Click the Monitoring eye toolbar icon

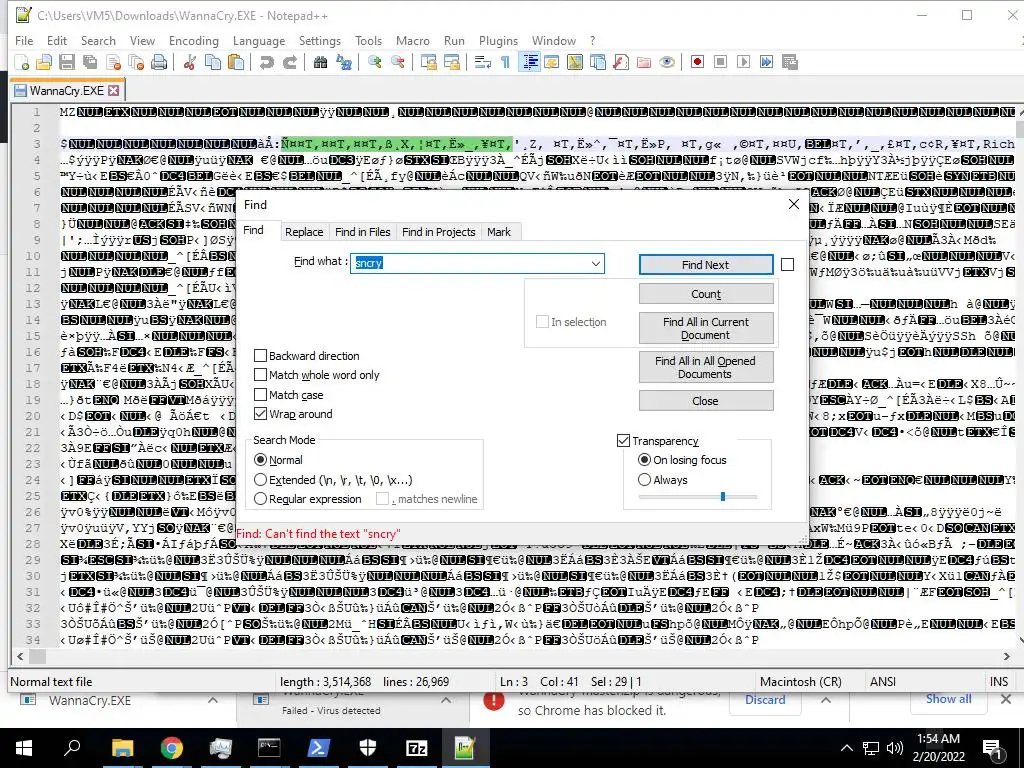[x=667, y=62]
